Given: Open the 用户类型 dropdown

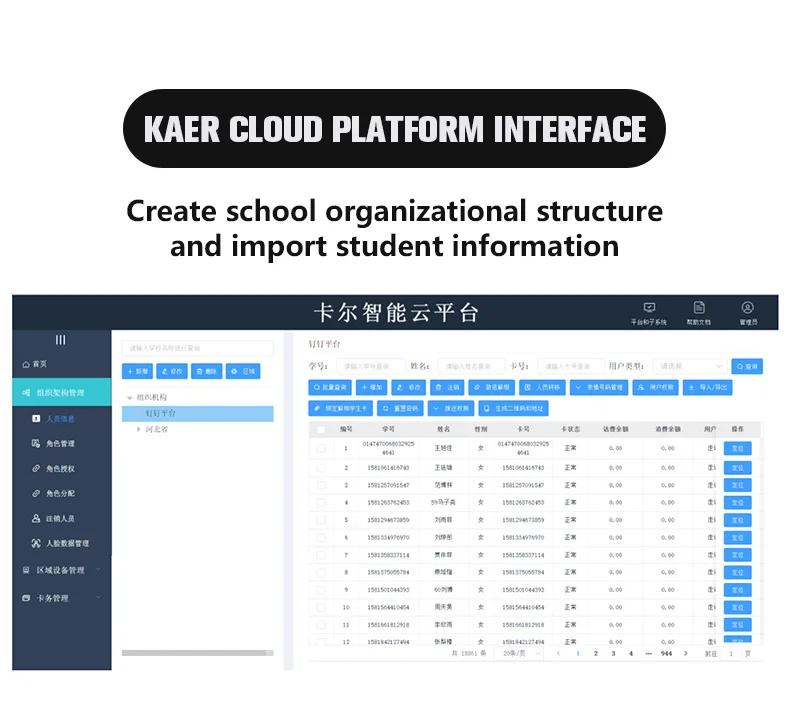Looking at the screenshot, I should click(x=690, y=366).
